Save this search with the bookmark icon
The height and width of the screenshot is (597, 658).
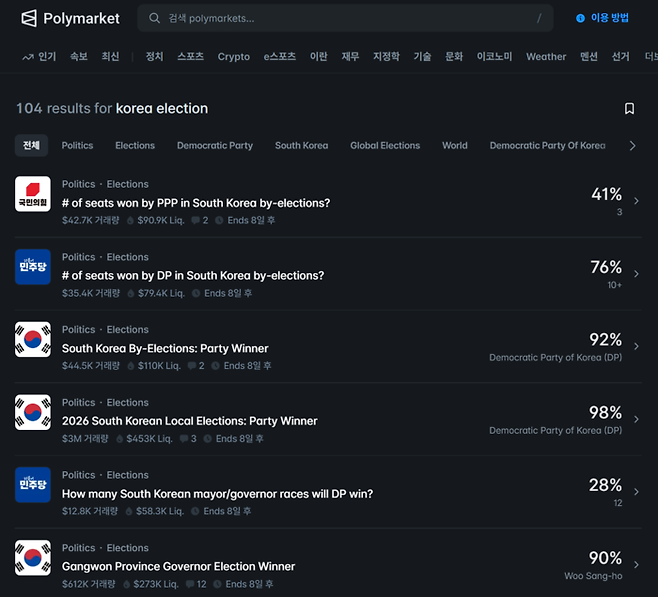pyautogui.click(x=629, y=108)
